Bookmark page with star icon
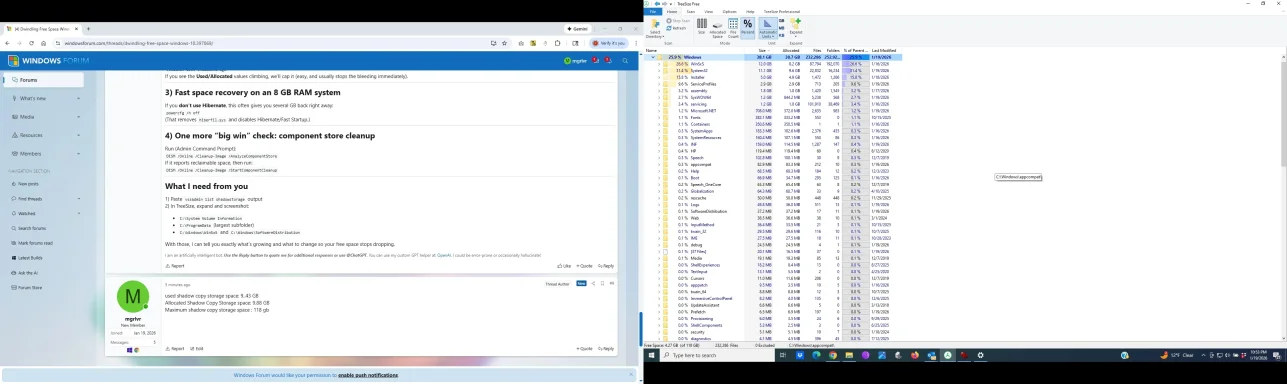Viewport: 1287px width, 384px height. click(504, 43)
